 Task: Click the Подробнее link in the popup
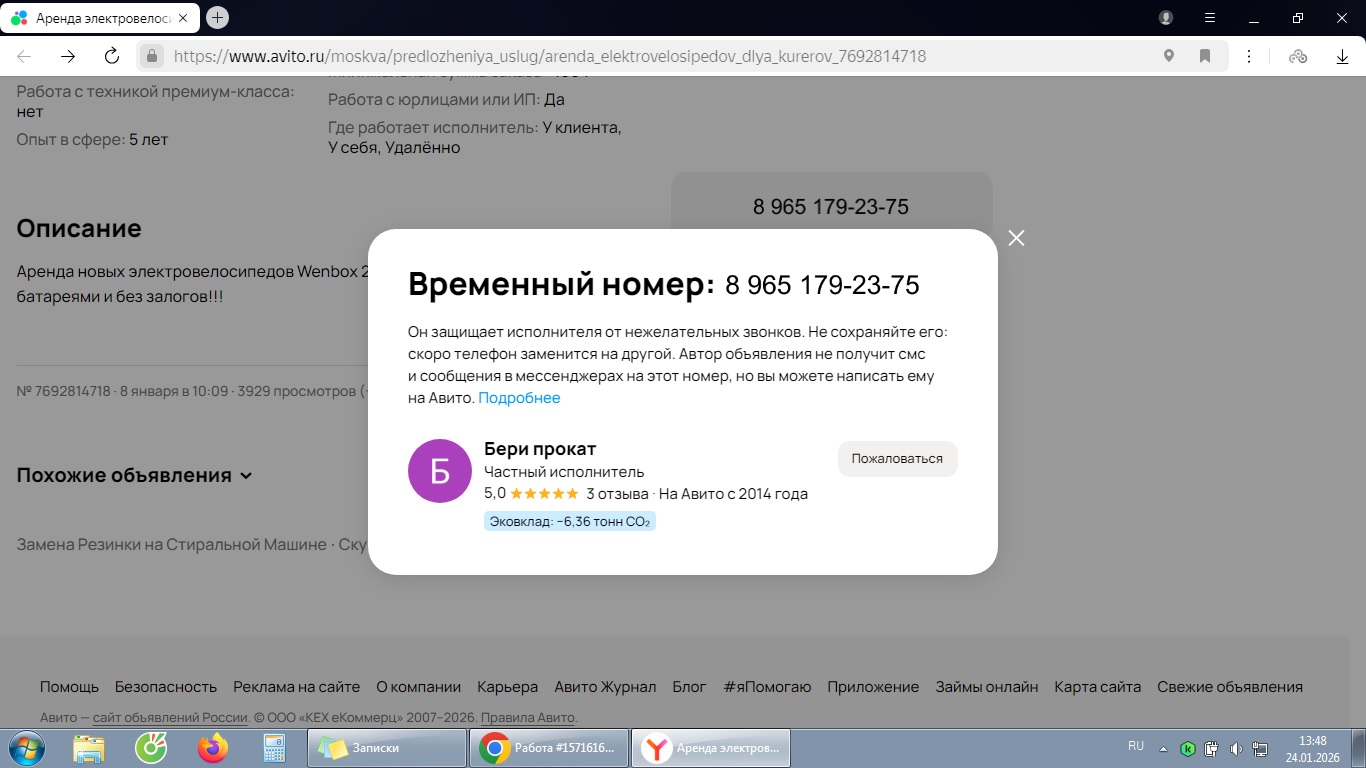519,398
